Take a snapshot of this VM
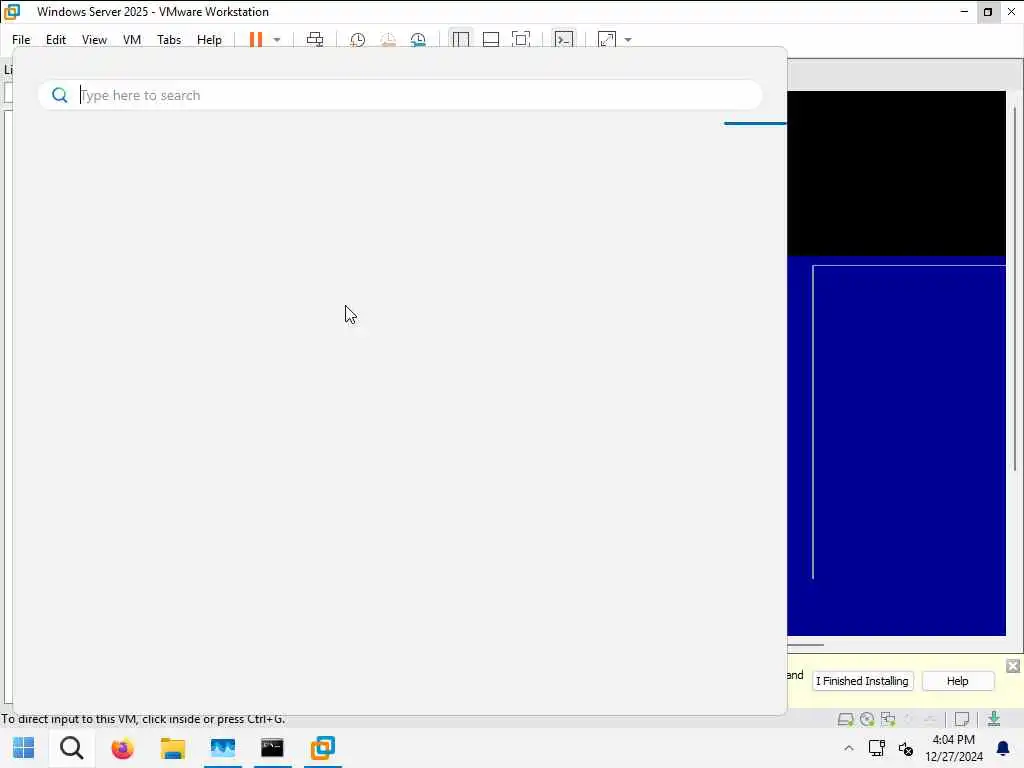This screenshot has height=768, width=1024. coord(357,40)
